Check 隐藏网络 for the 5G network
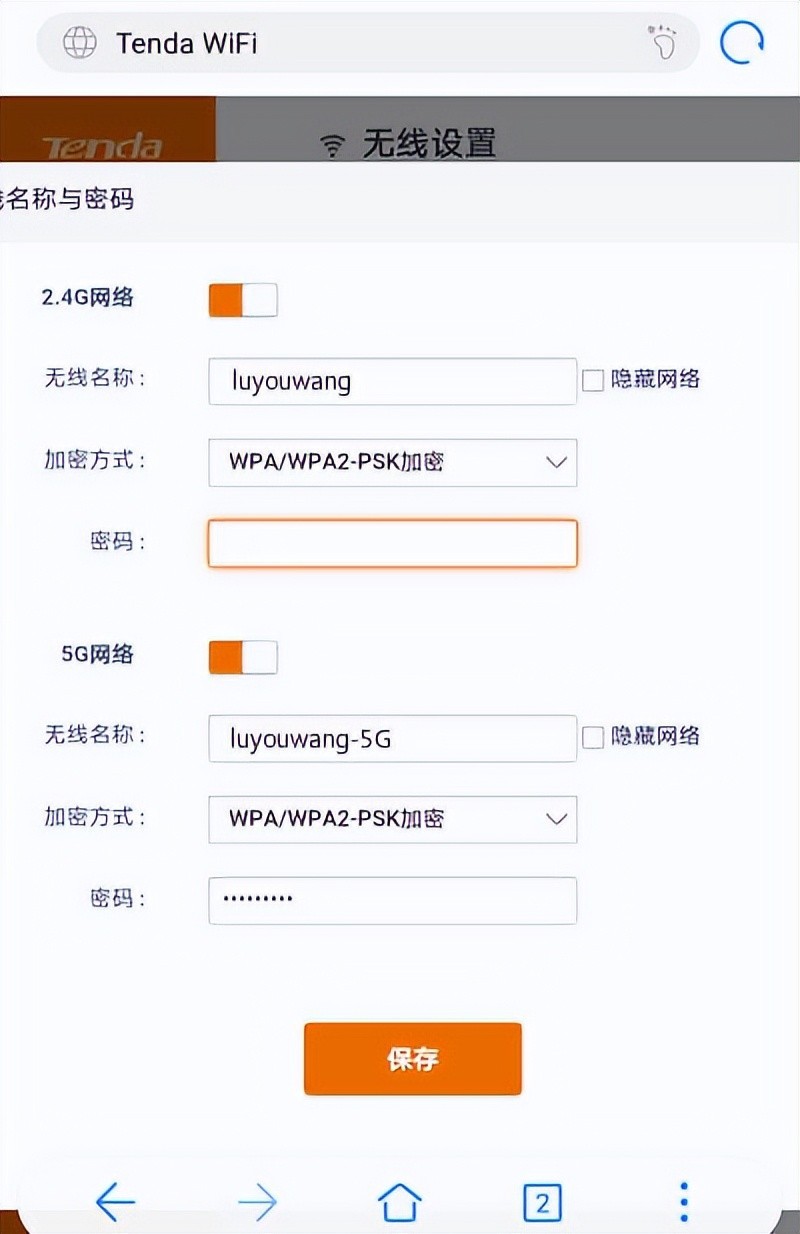The width and height of the screenshot is (800, 1234). coord(593,738)
